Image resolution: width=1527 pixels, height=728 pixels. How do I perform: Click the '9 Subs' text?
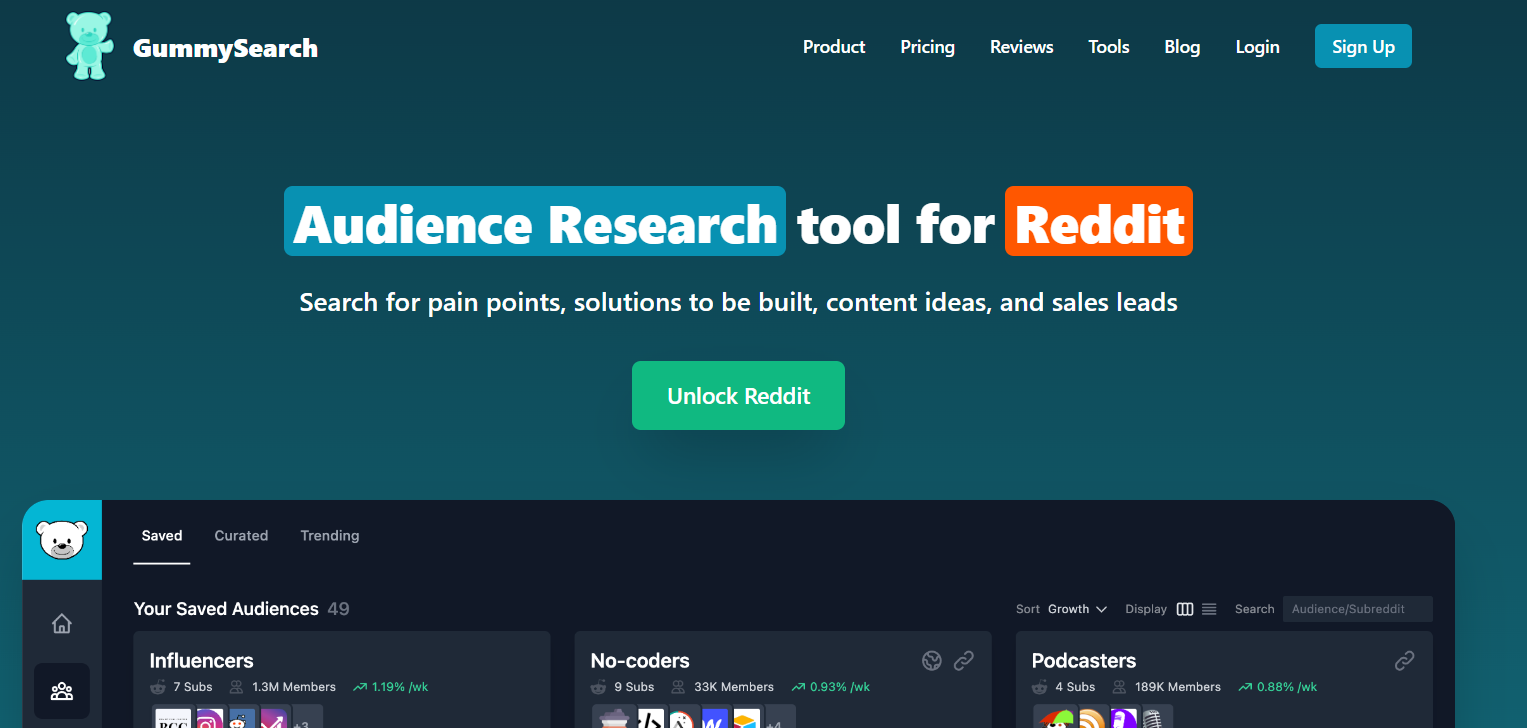[634, 687]
